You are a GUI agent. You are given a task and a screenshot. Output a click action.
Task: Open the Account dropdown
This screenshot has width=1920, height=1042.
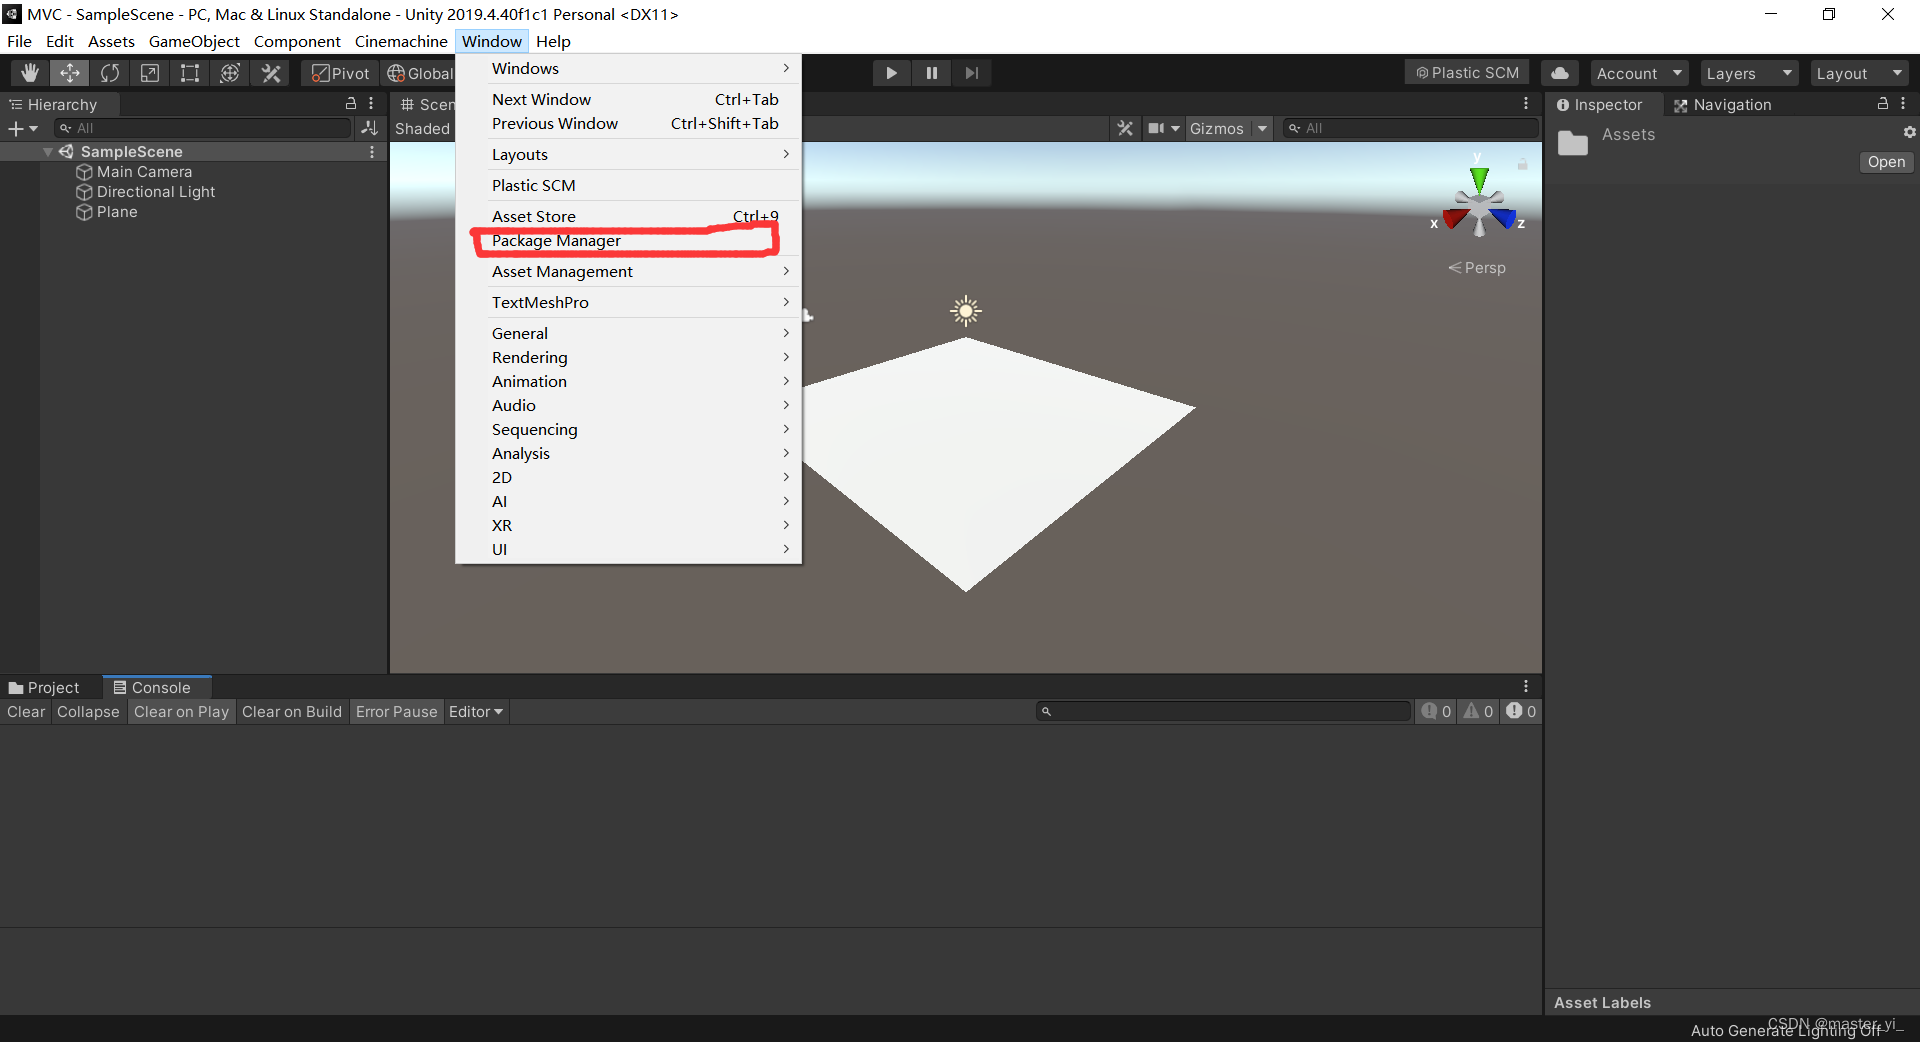point(1639,73)
